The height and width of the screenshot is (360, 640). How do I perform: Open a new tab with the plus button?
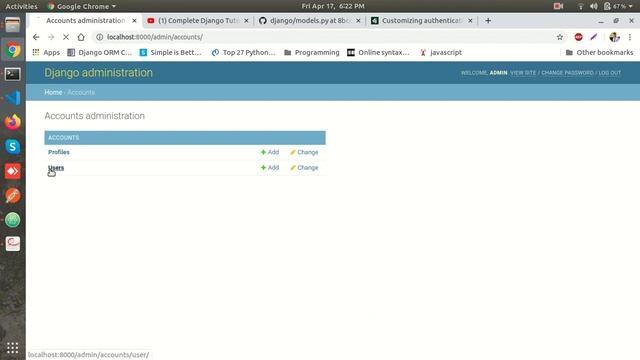coord(488,20)
